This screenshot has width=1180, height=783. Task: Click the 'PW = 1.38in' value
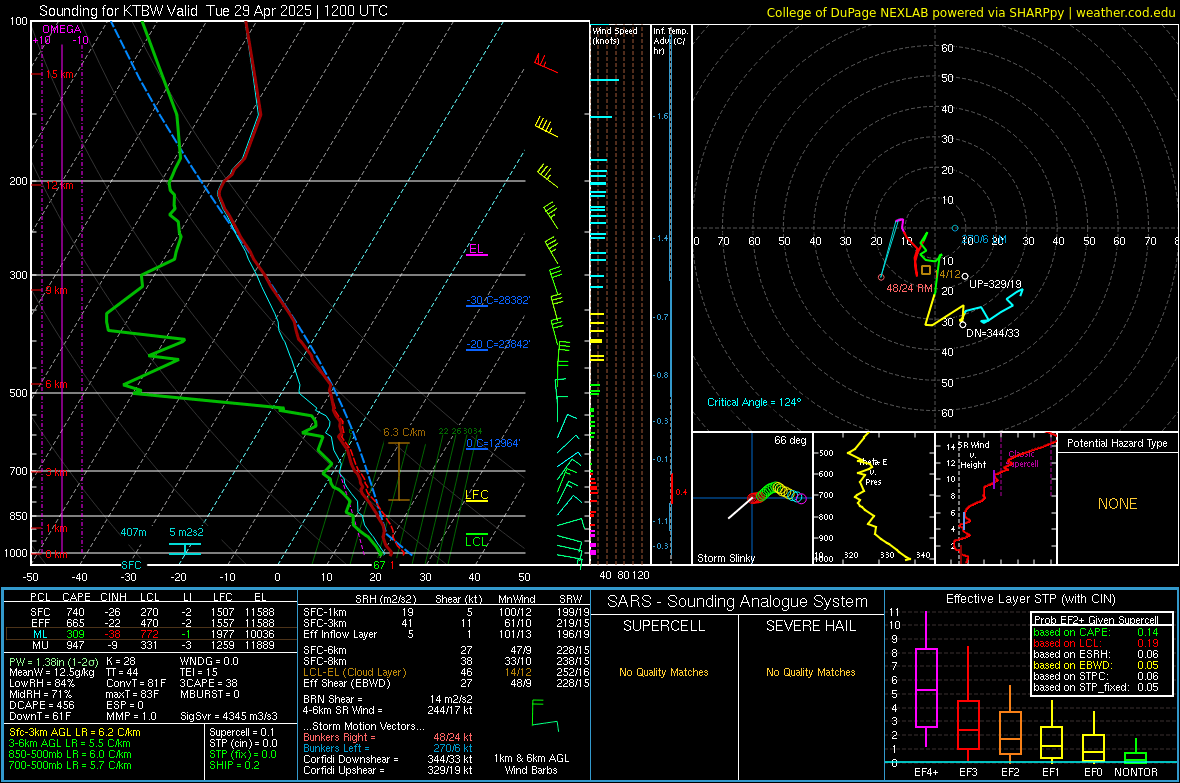pyautogui.click(x=53, y=661)
